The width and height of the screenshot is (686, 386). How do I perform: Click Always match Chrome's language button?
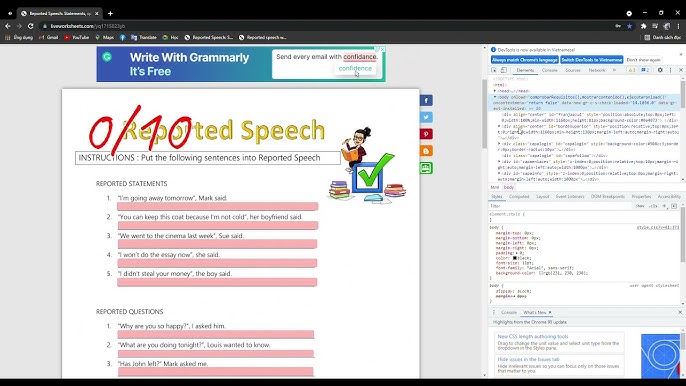coord(525,60)
